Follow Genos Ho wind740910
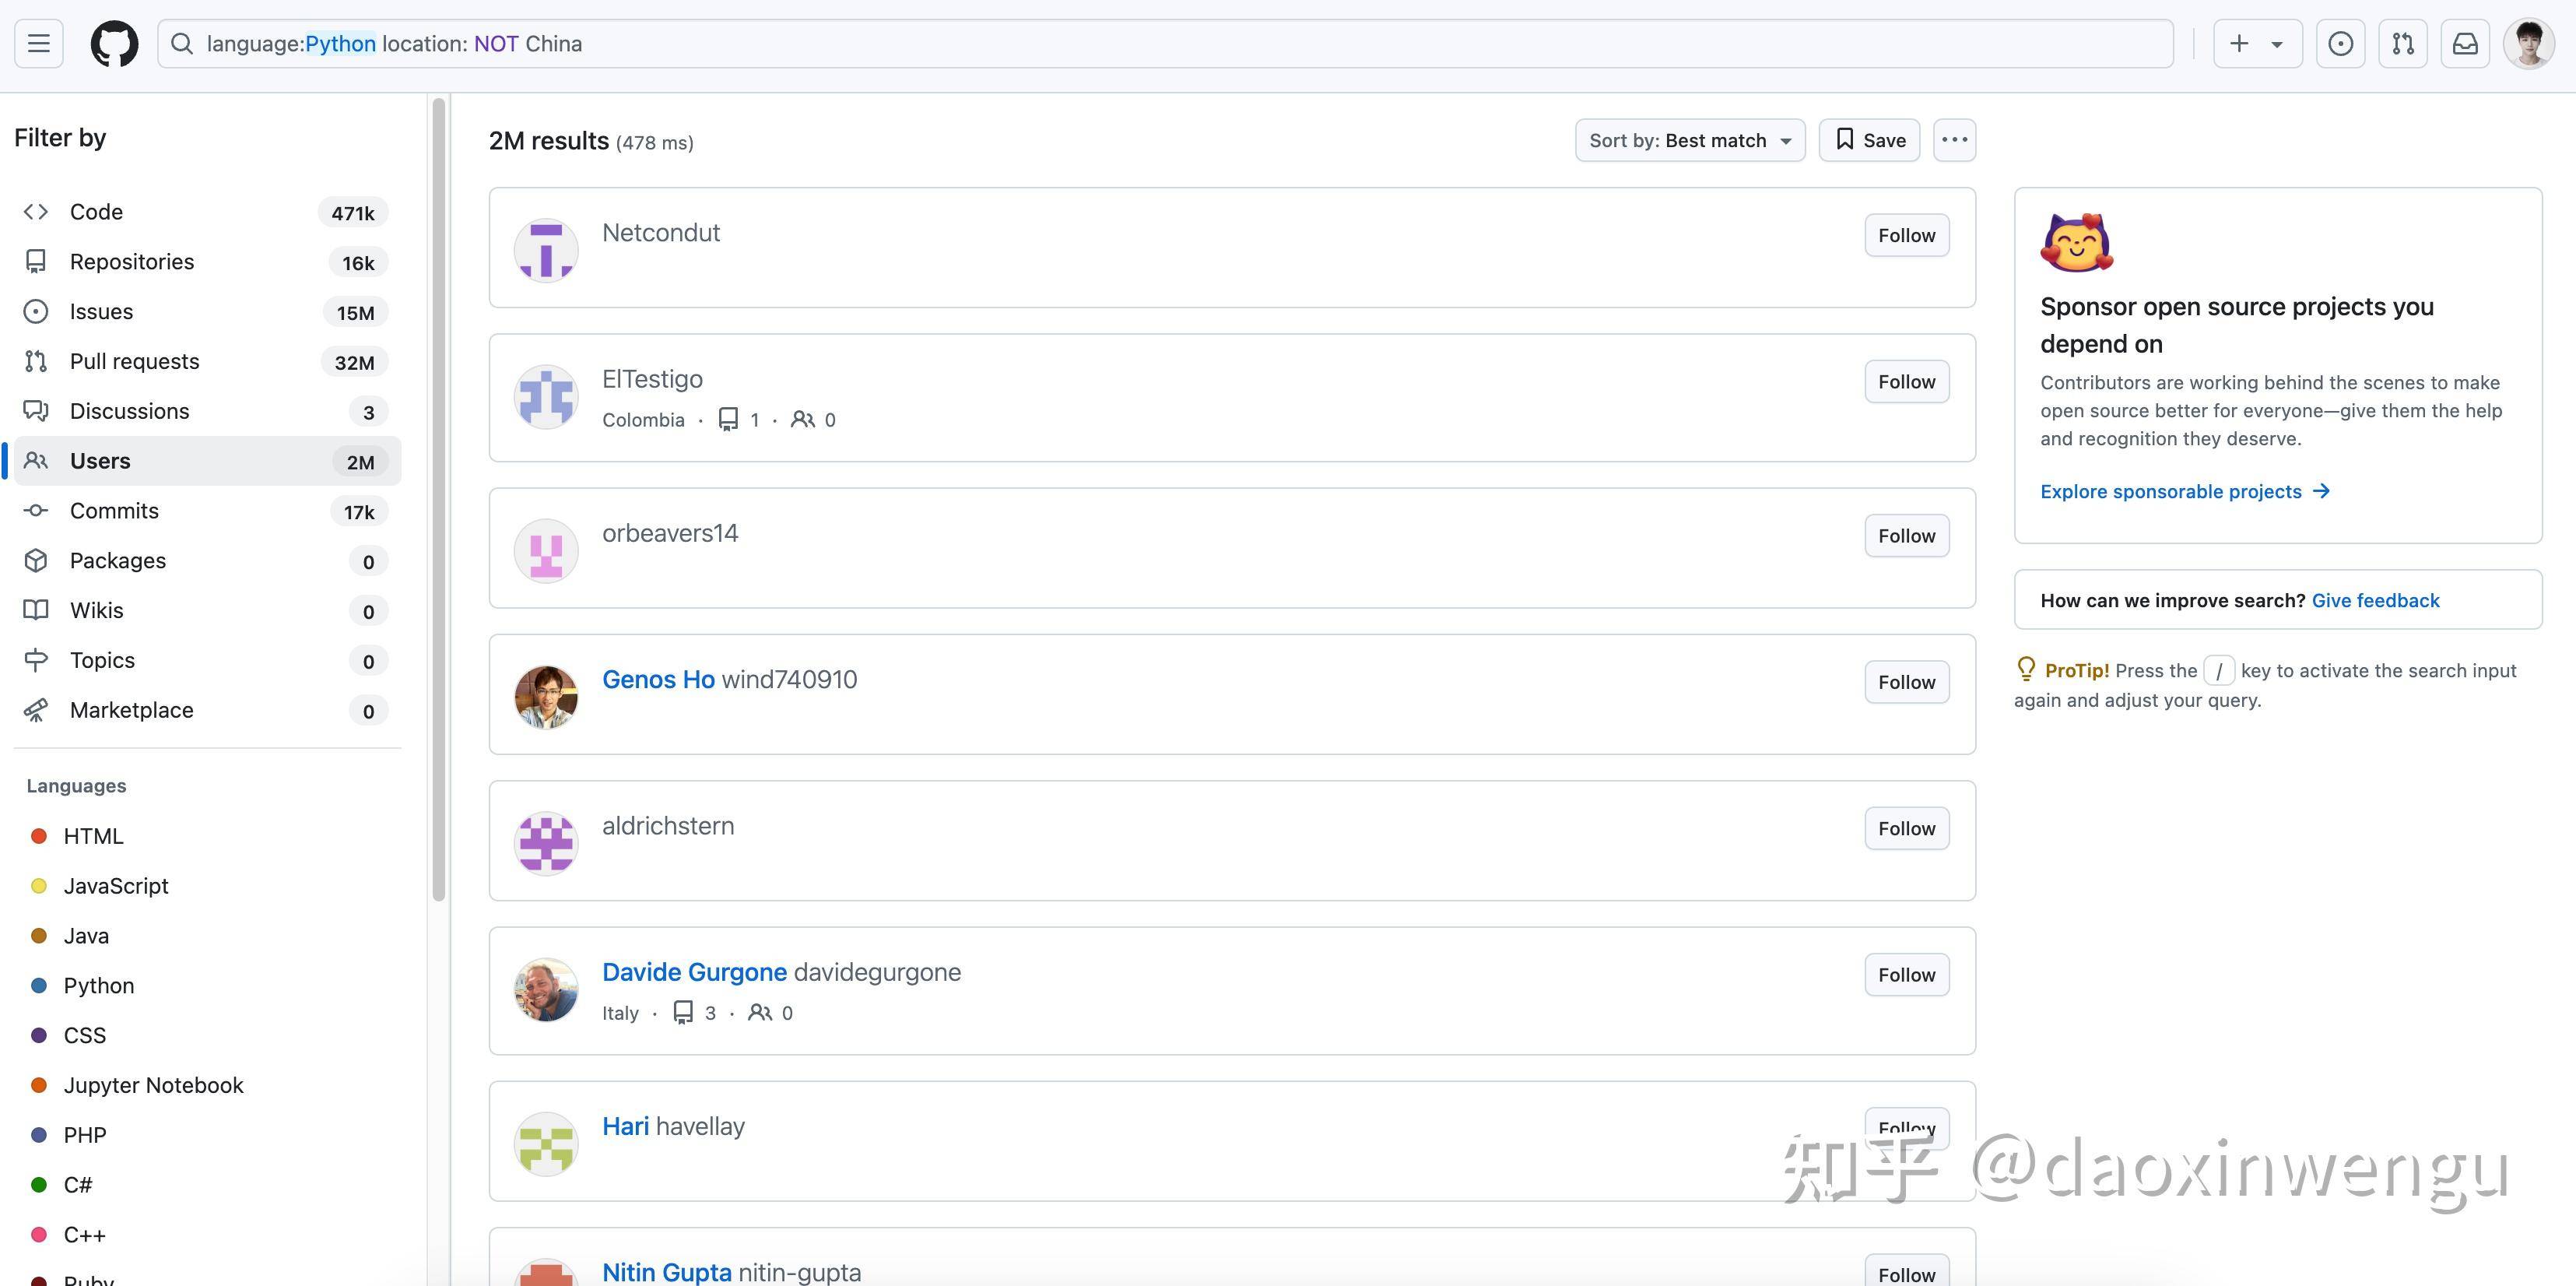Image resolution: width=2576 pixels, height=1286 pixels. coord(1906,682)
